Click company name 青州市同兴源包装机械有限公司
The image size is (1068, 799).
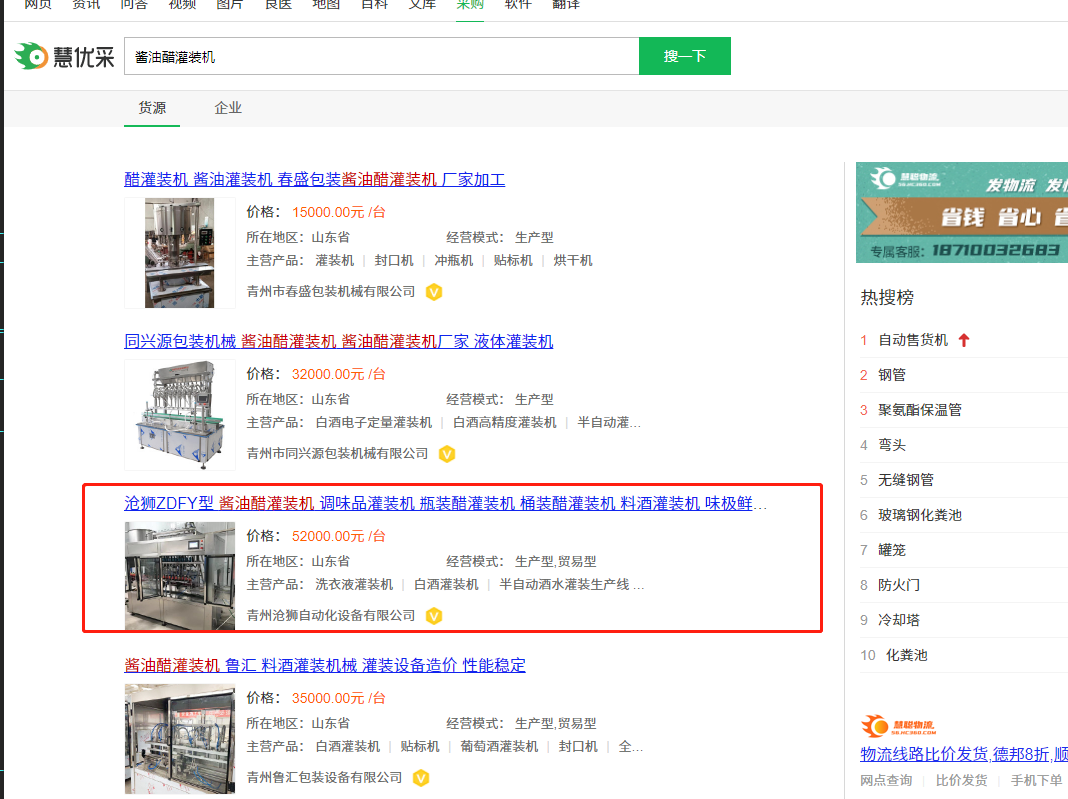337,454
